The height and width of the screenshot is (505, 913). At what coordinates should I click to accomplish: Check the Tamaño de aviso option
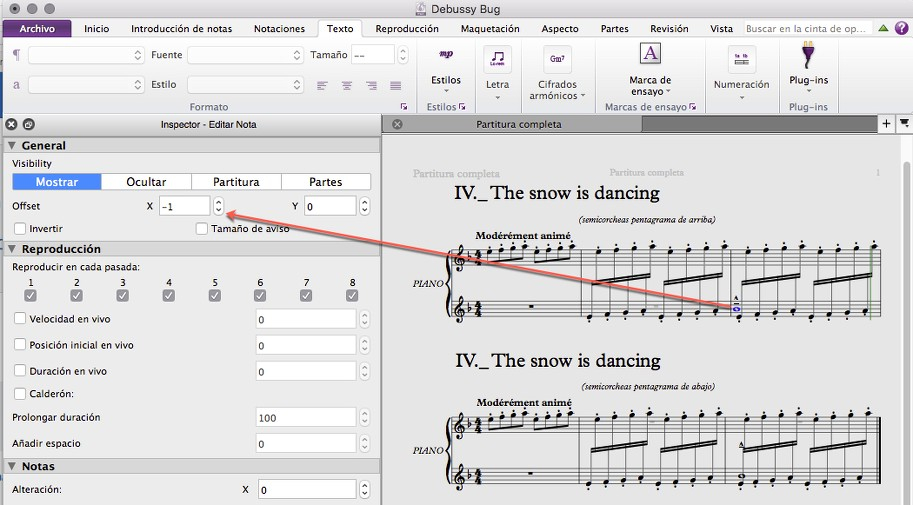201,229
